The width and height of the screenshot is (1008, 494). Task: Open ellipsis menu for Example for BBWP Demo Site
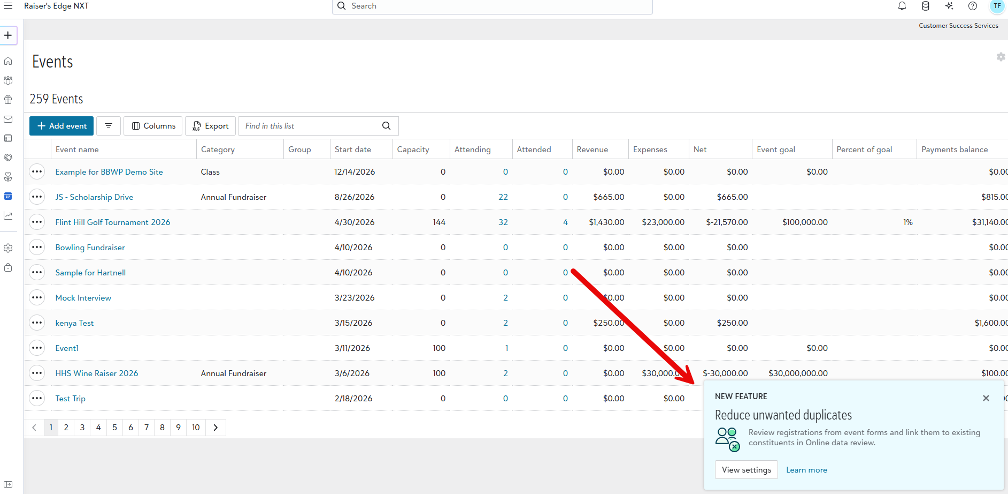click(x=37, y=172)
